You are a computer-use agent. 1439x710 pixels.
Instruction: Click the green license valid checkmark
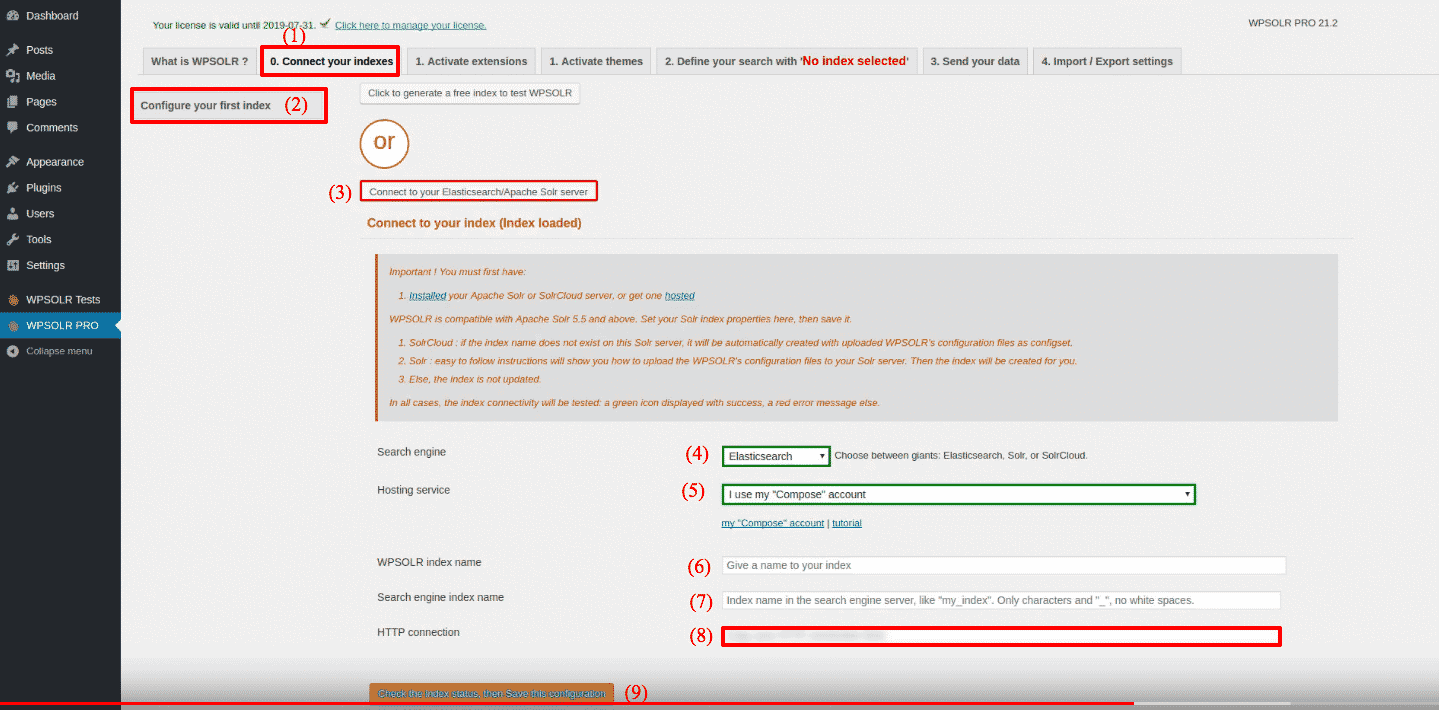325,23
